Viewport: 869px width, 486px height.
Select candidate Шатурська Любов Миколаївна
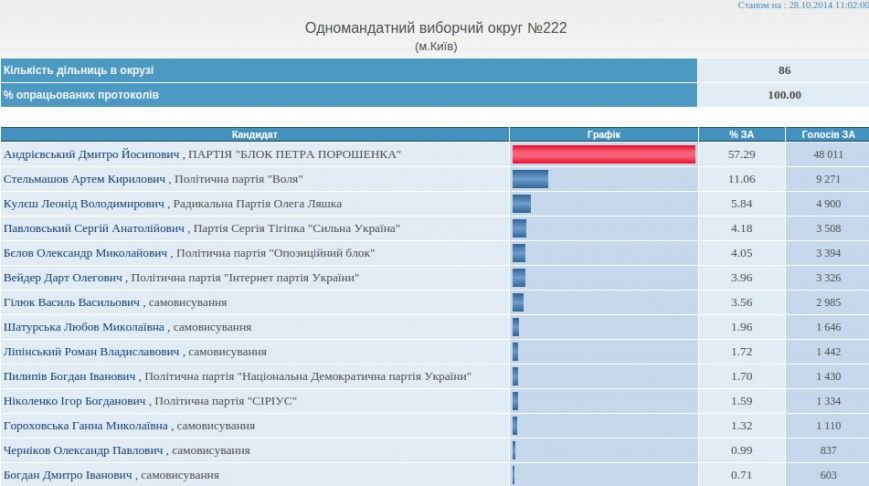84,327
